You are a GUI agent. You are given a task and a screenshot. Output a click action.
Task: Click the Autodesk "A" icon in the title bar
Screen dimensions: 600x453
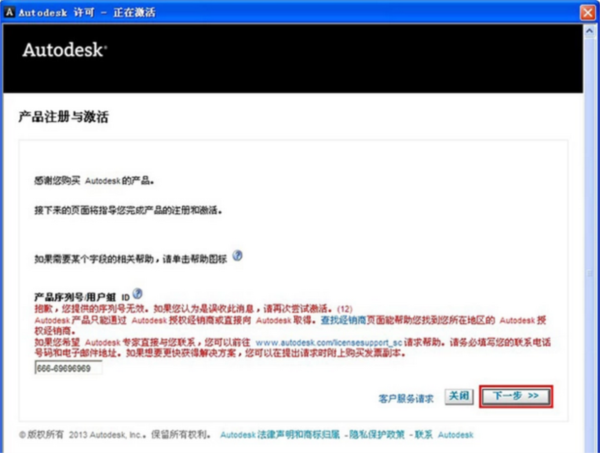point(9,12)
